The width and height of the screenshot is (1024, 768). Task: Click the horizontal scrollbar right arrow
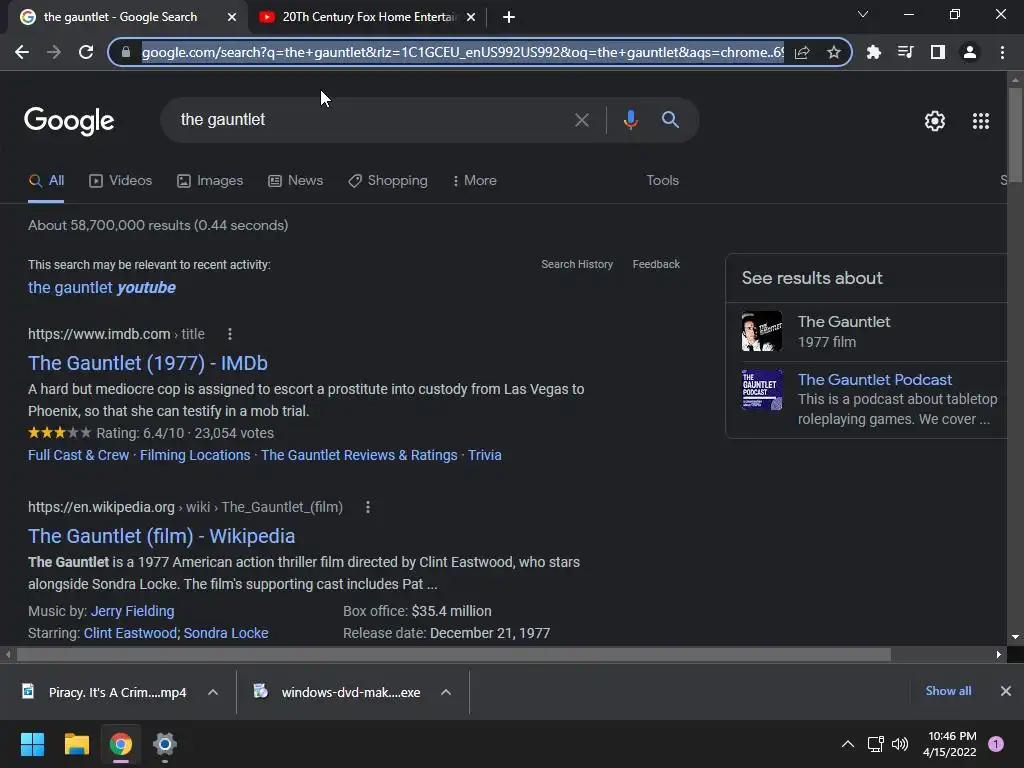[x=999, y=654]
